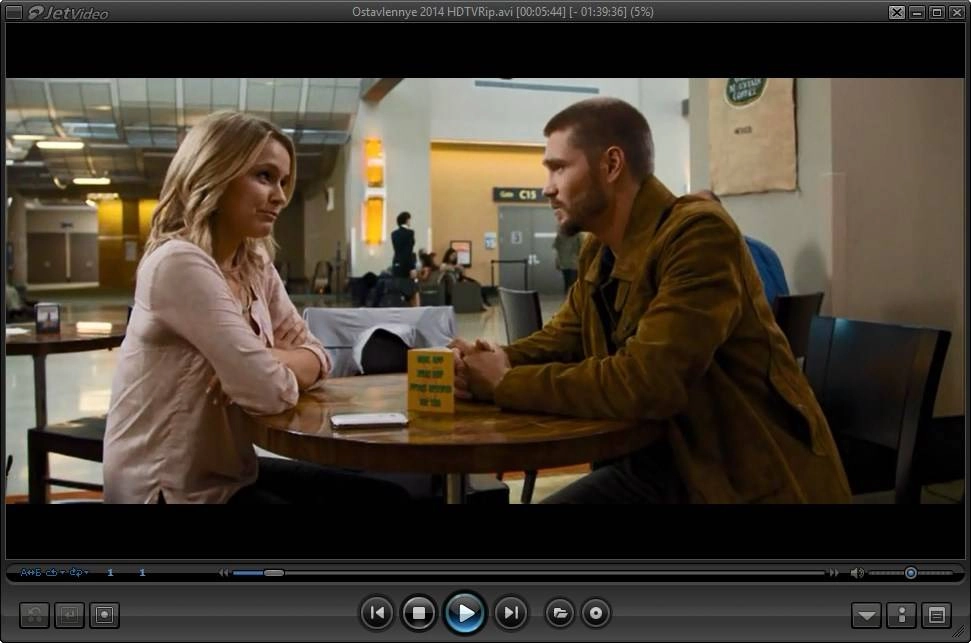Image resolution: width=971 pixels, height=643 pixels.
Task: Skip to the next track
Action: point(511,613)
